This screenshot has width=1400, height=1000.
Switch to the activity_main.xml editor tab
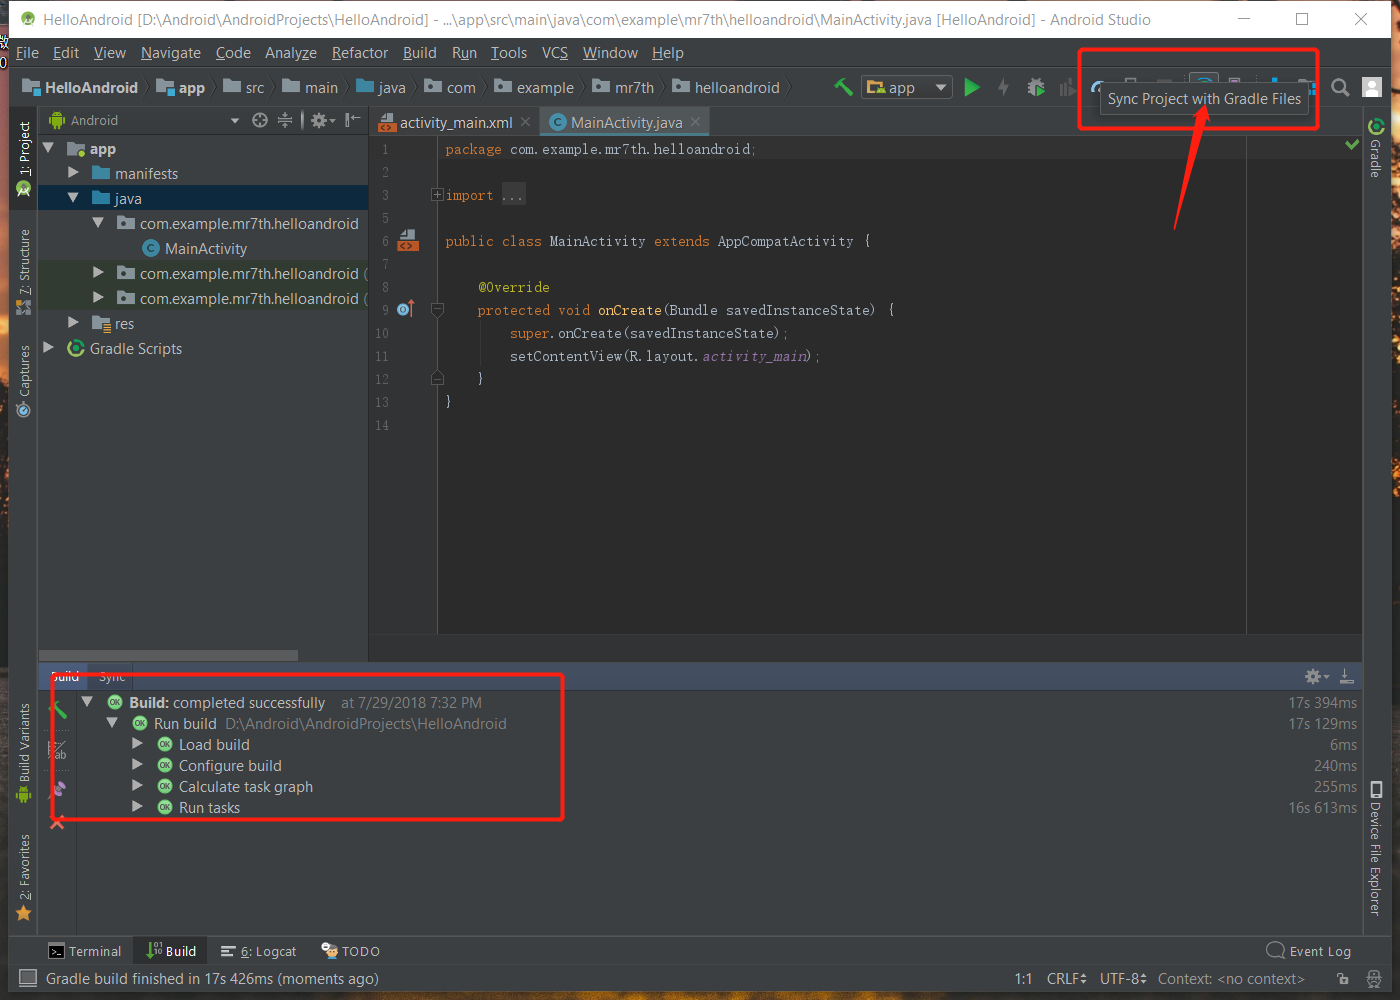(x=455, y=122)
